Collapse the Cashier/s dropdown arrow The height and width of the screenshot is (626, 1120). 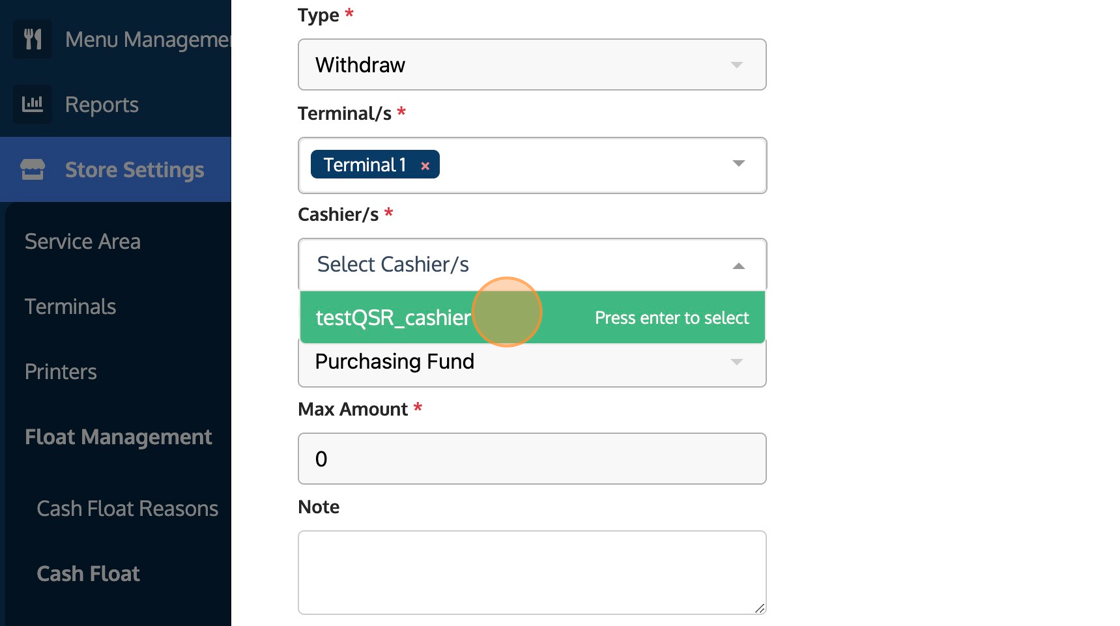tap(738, 265)
